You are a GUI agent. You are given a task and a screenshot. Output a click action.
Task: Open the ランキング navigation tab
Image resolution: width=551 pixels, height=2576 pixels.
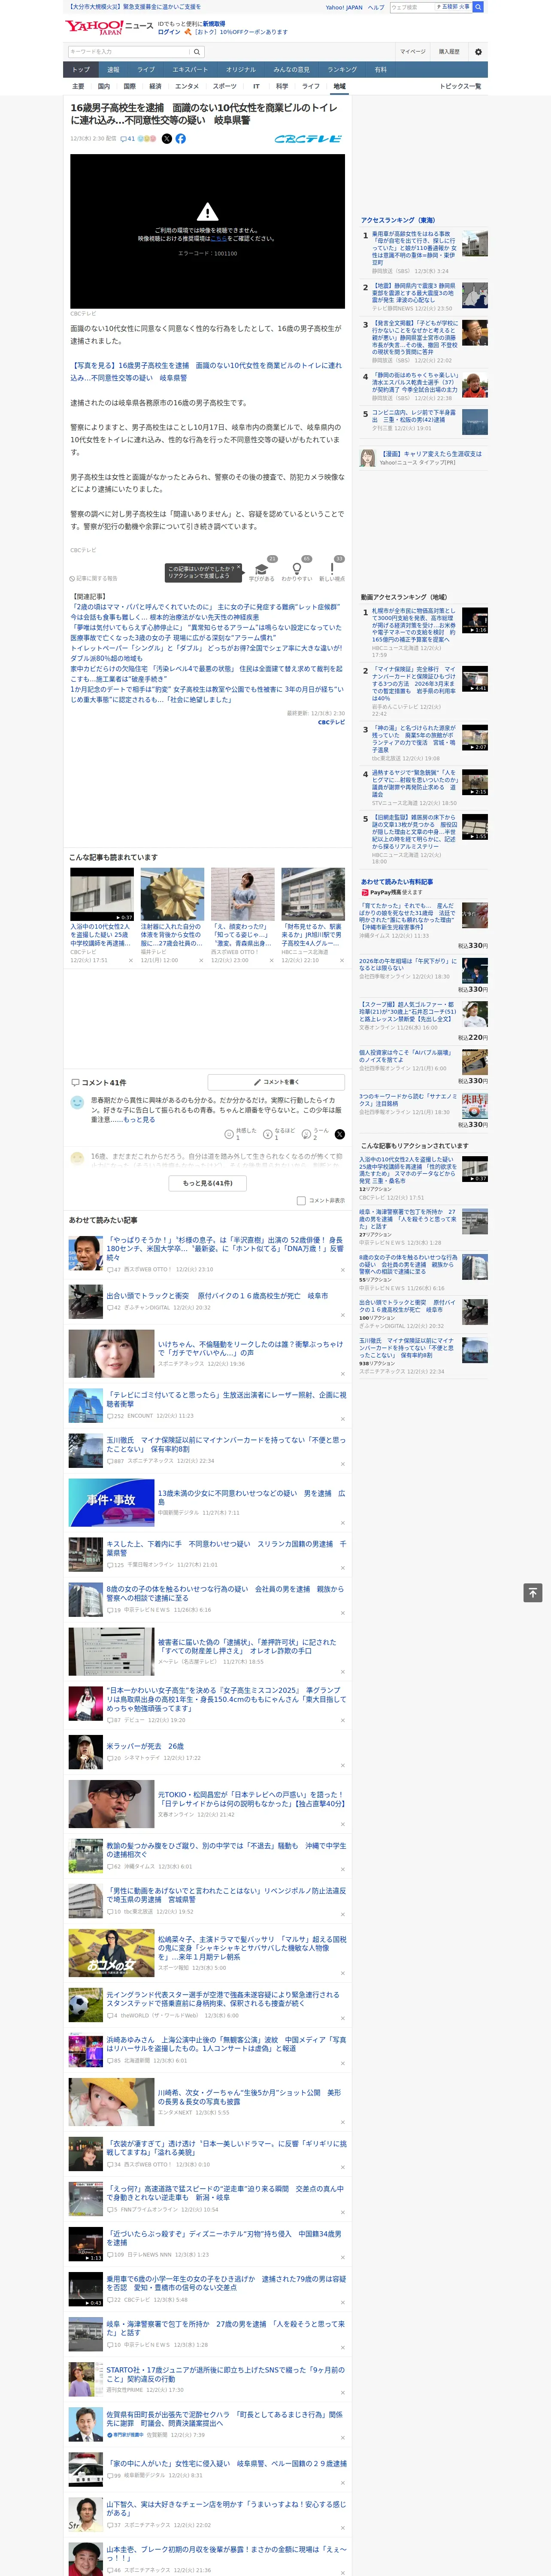pos(342,69)
